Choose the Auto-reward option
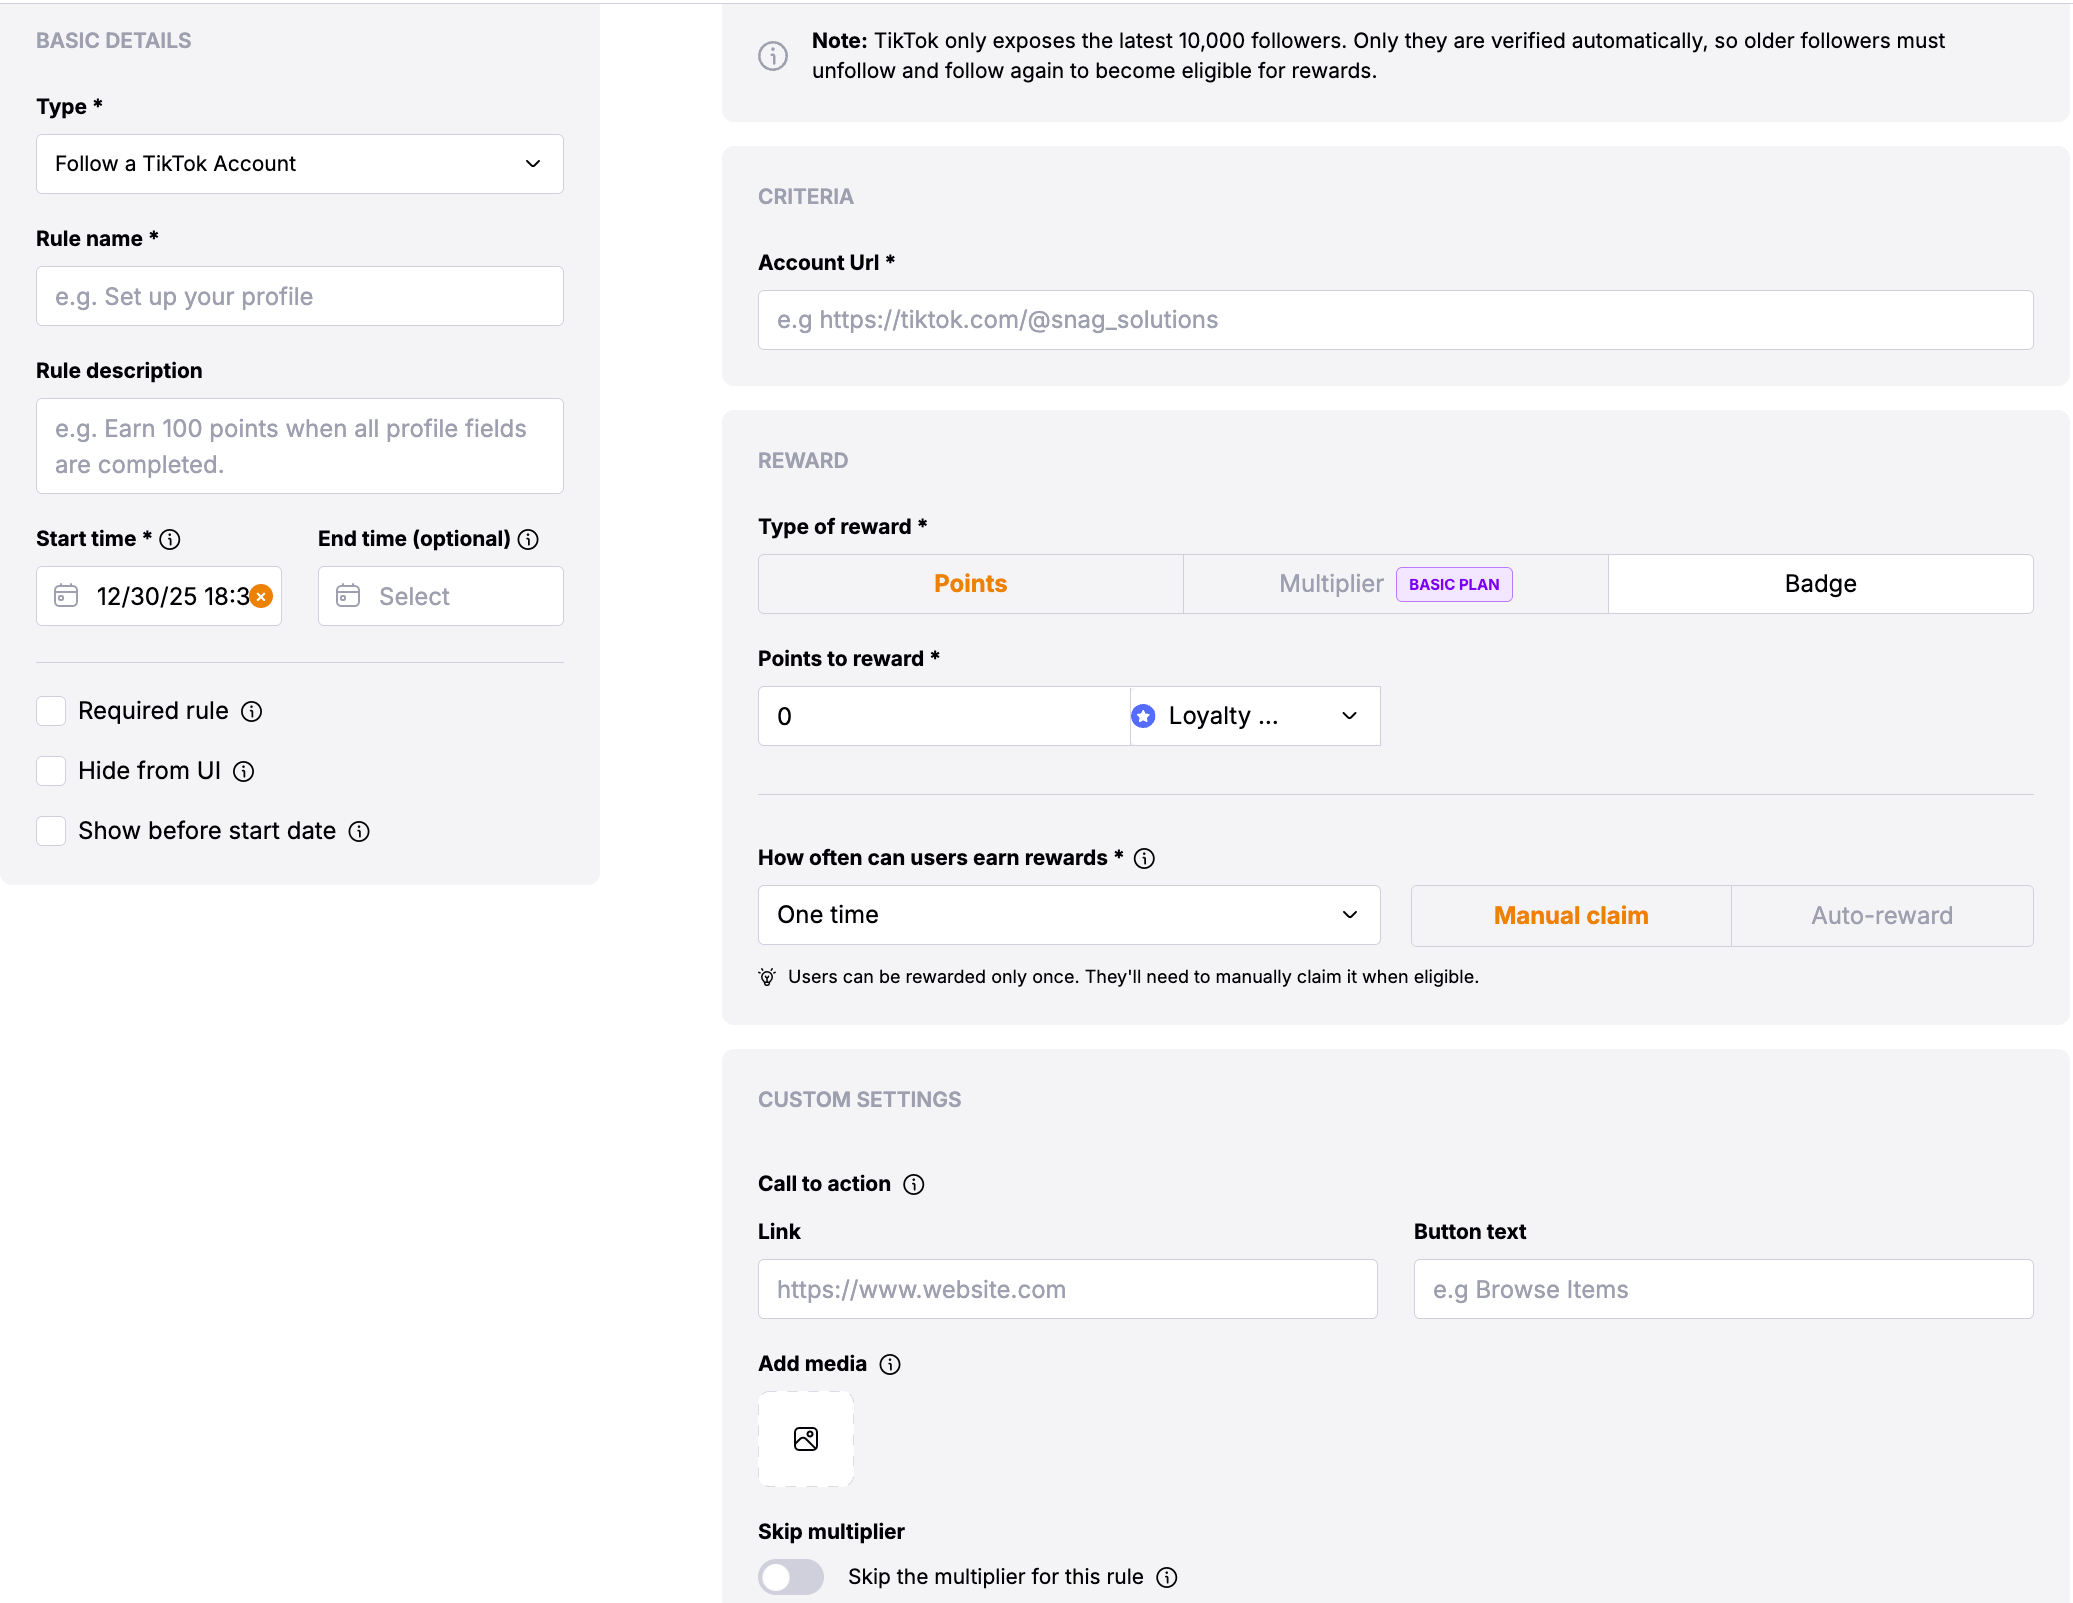This screenshot has width=2073, height=1603. 1881,915
